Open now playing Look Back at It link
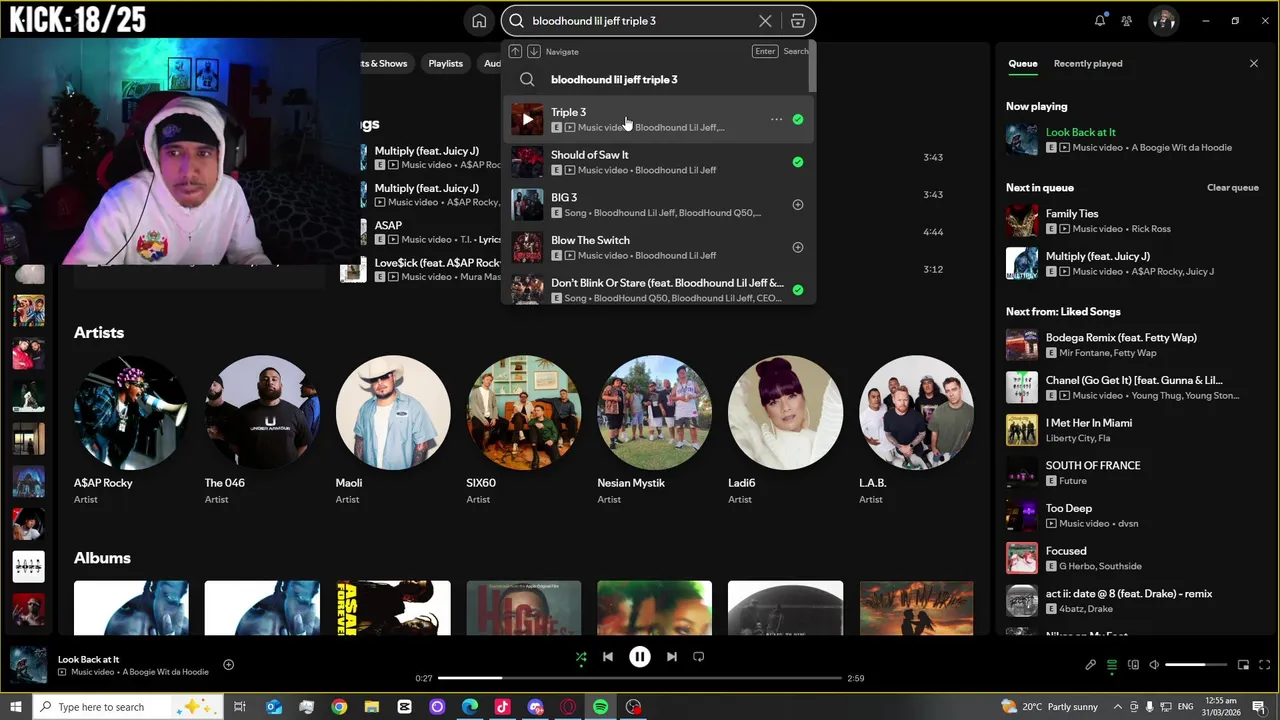Screen dimensions: 1280x720 pos(1081,132)
